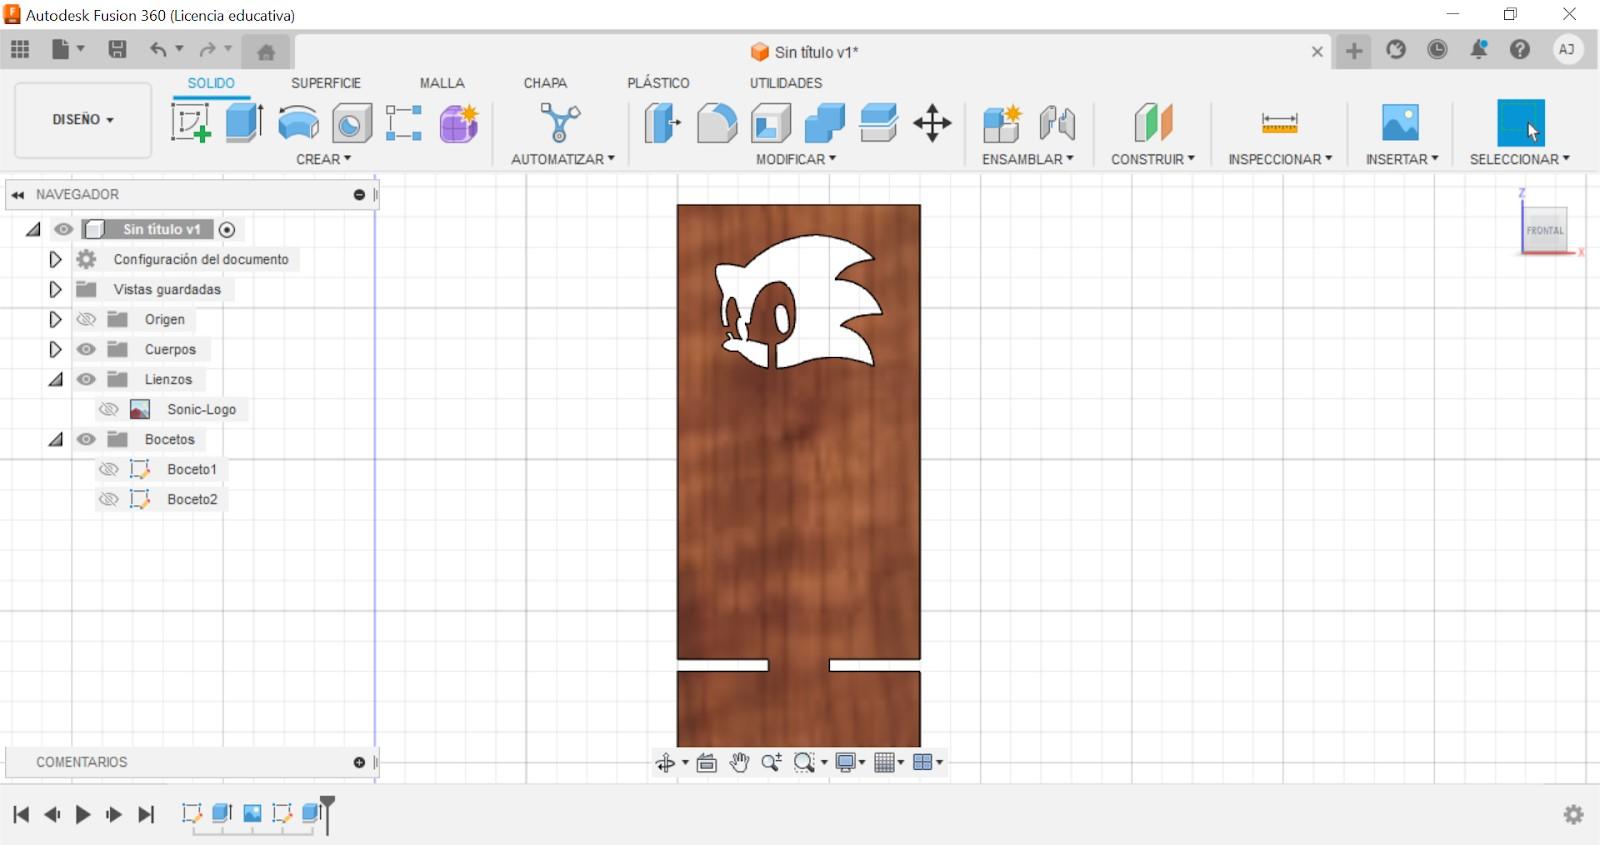
Task: Show the Sonic-Logo canvas
Action: click(x=109, y=409)
